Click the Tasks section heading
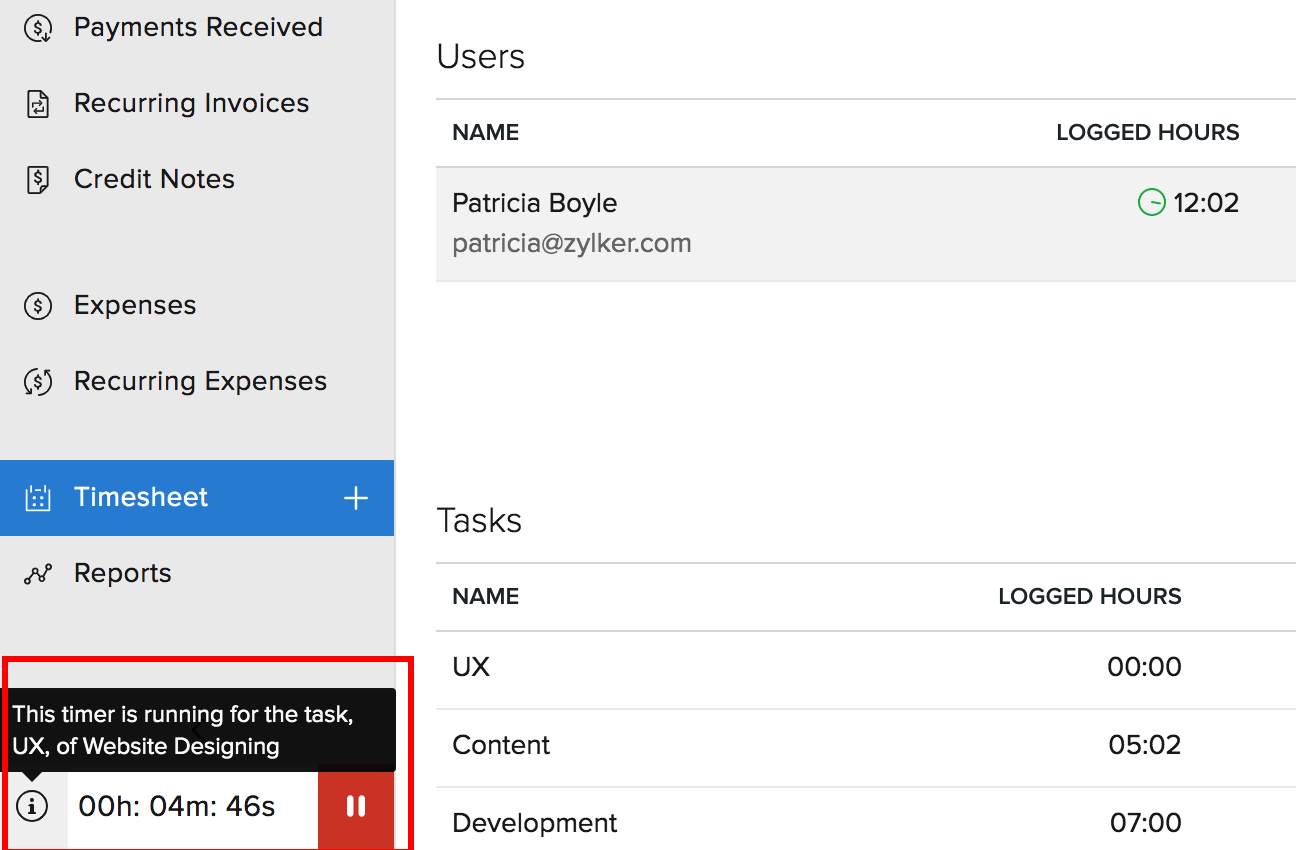 coord(478,520)
